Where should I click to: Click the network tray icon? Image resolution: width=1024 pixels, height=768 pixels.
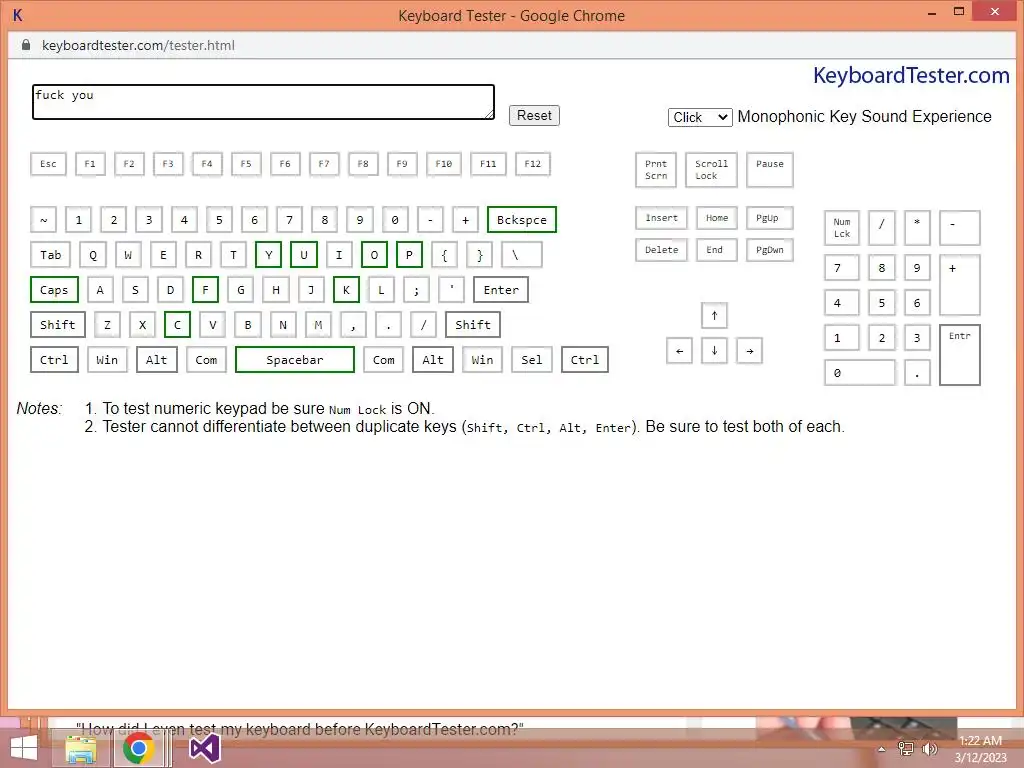pyautogui.click(x=906, y=749)
